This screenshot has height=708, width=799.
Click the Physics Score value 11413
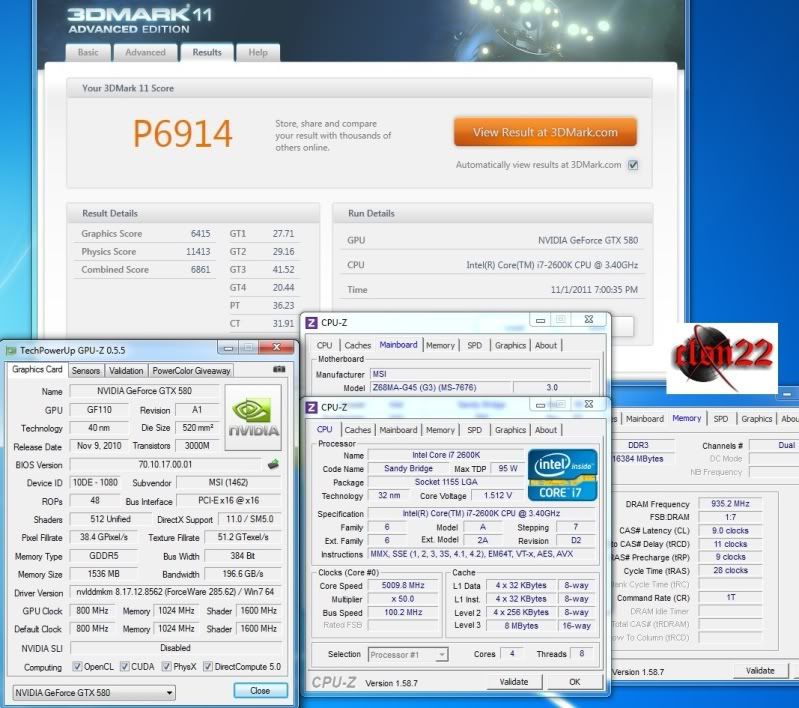point(198,251)
